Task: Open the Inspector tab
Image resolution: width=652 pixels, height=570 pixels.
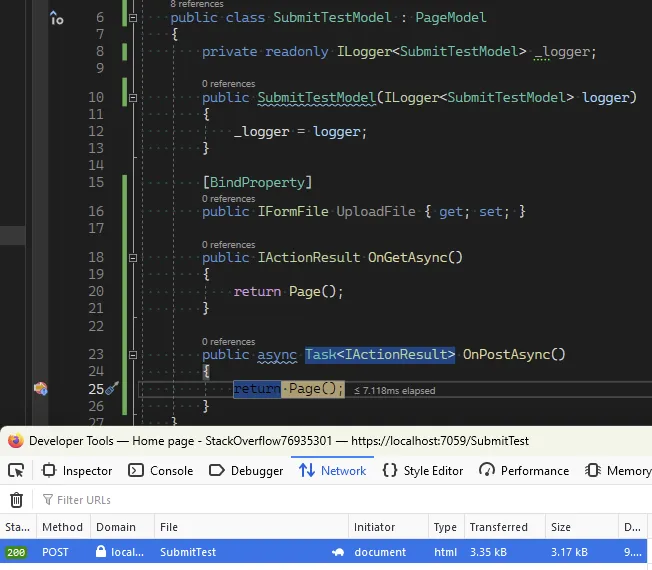Action: coord(77,471)
